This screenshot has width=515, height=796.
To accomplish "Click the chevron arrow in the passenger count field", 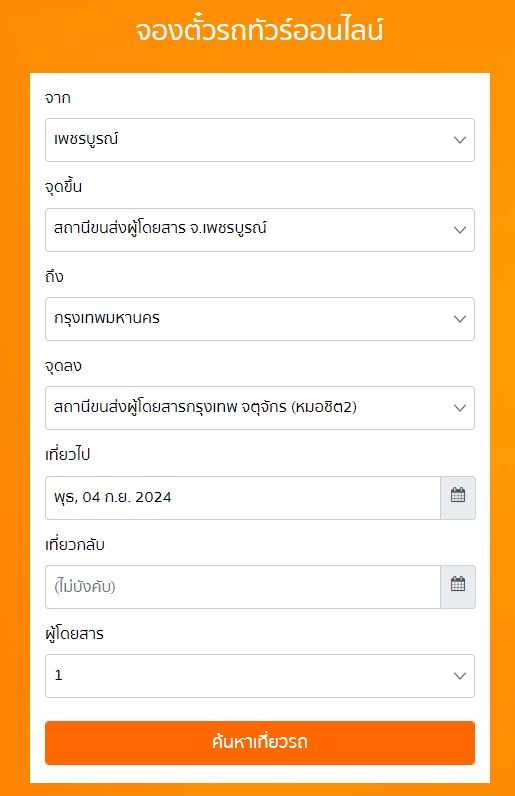I will [460, 676].
